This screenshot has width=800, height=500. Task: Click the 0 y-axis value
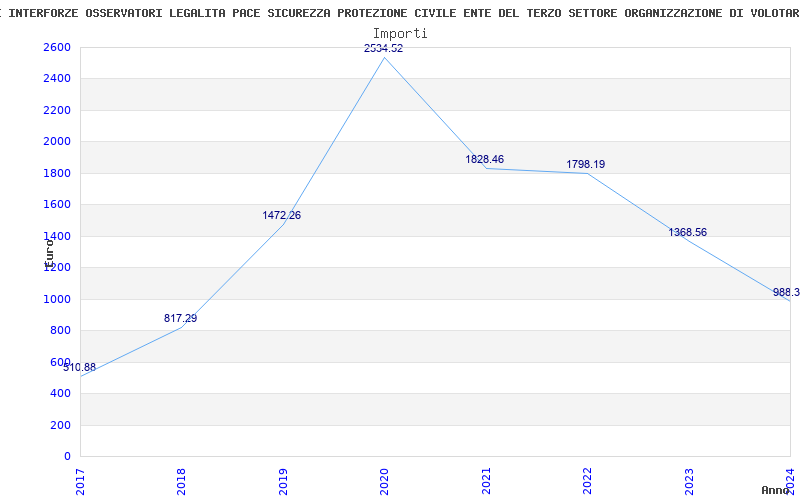(67, 456)
